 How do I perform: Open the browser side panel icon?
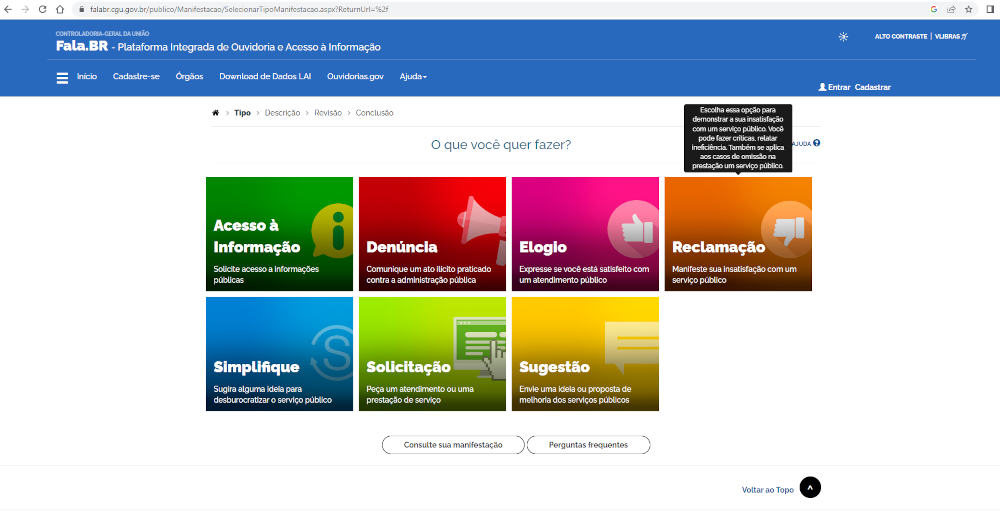(990, 9)
